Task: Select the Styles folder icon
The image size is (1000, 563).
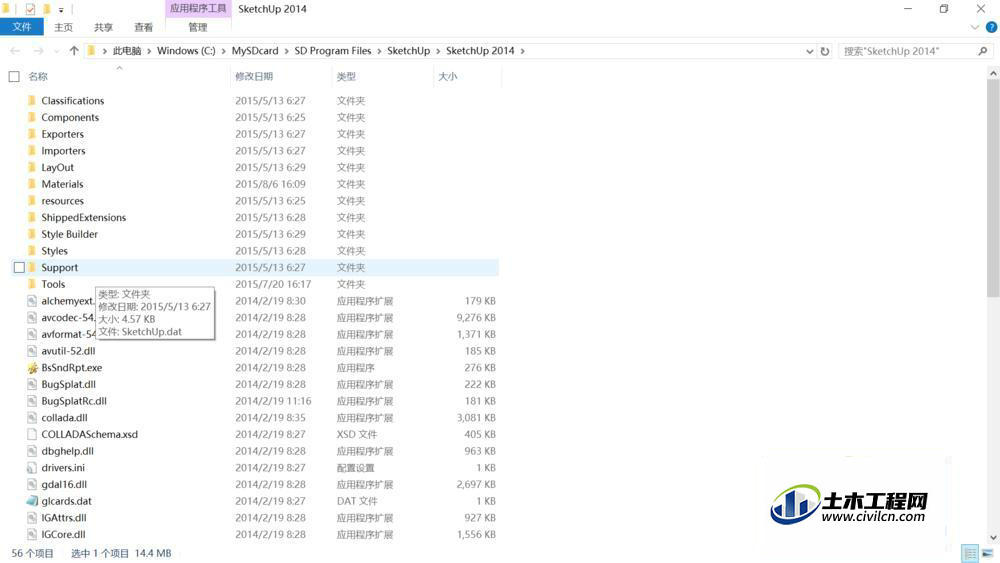Action: [x=32, y=251]
